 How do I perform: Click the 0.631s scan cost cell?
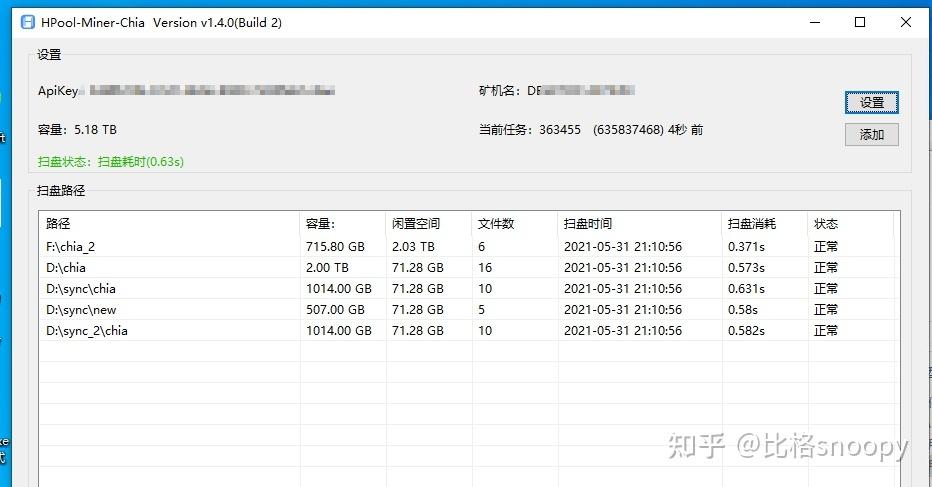pyautogui.click(x=747, y=288)
